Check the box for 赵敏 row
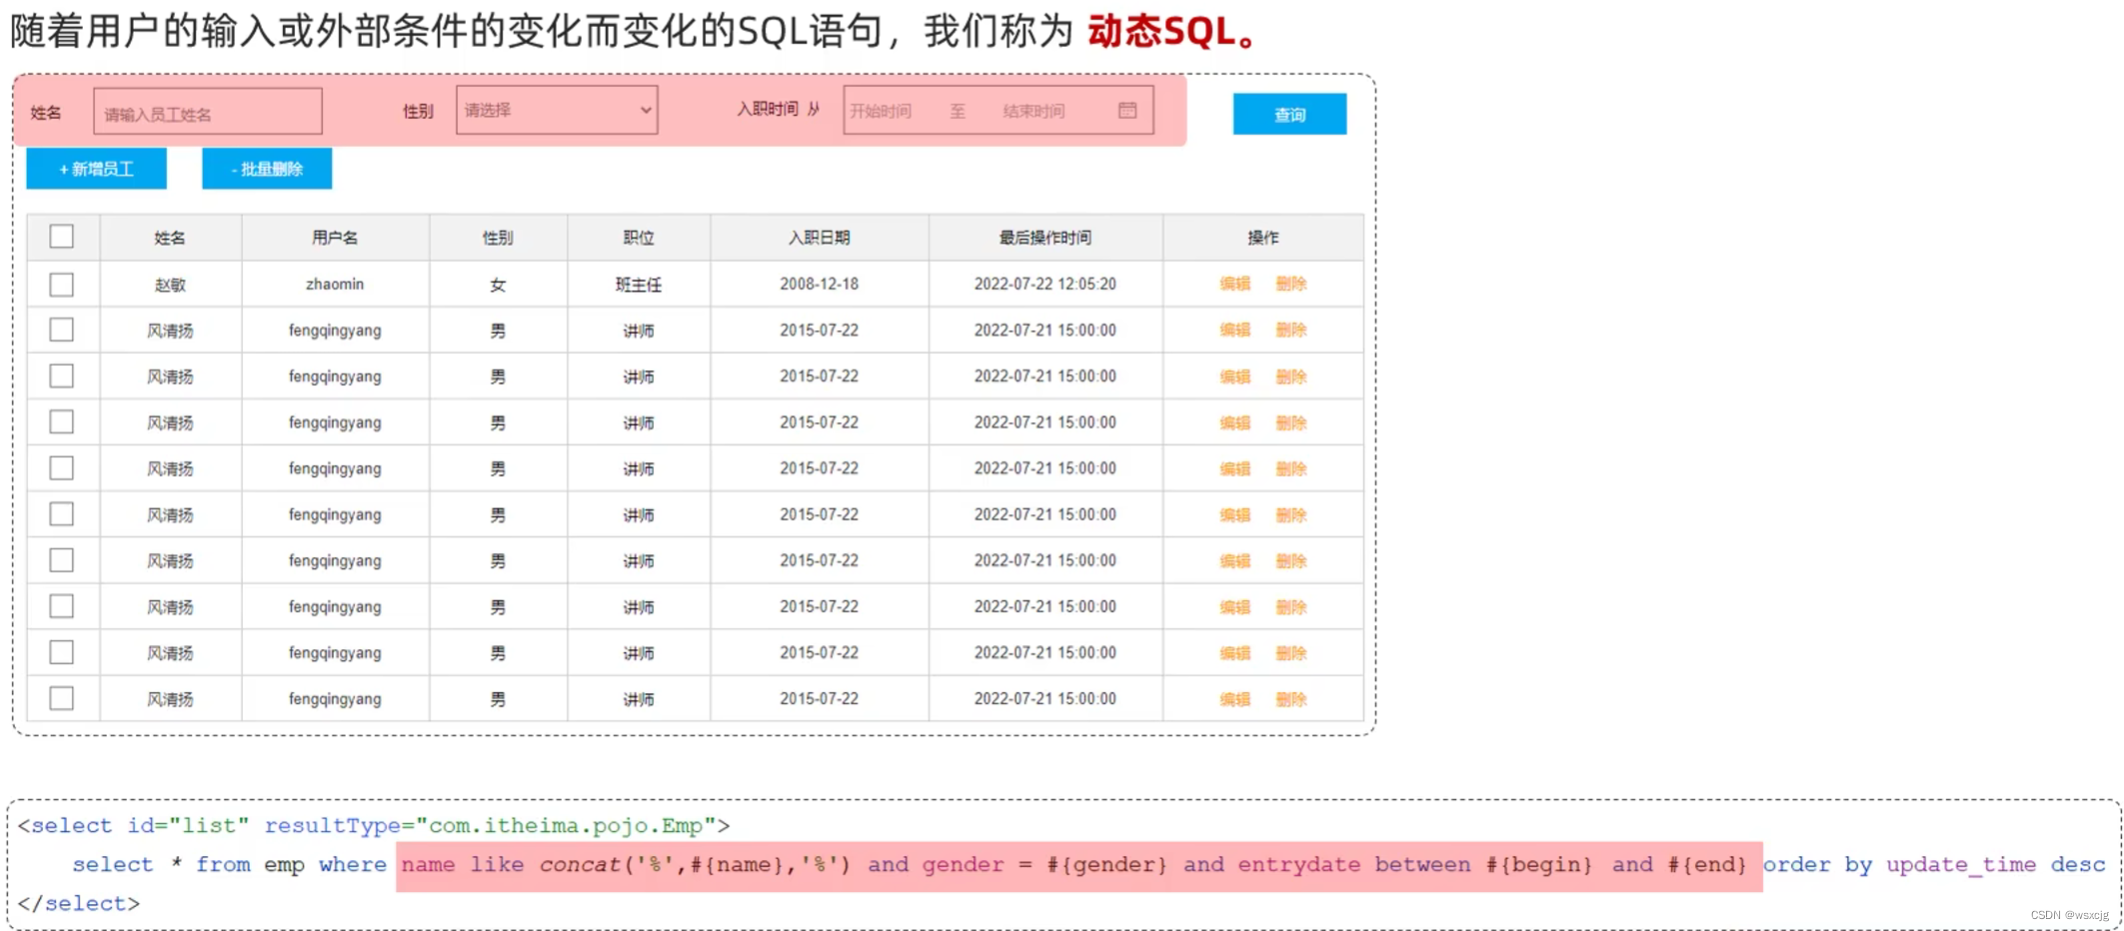This screenshot has width=2124, height=931. click(x=62, y=284)
